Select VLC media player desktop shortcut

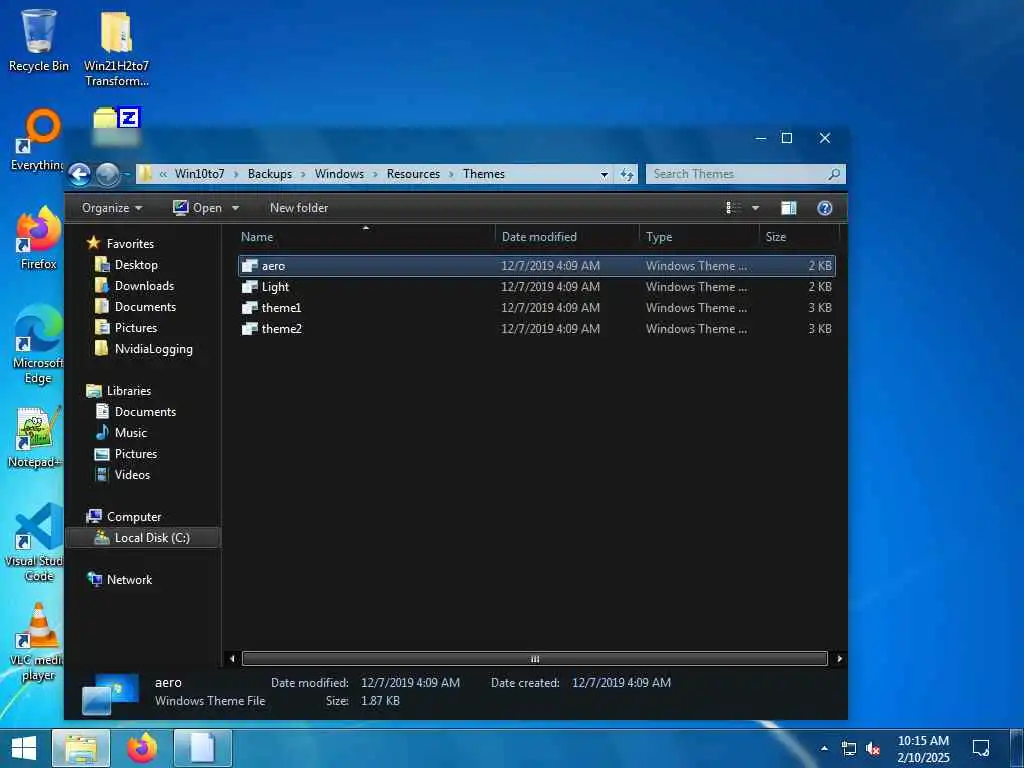pos(37,642)
